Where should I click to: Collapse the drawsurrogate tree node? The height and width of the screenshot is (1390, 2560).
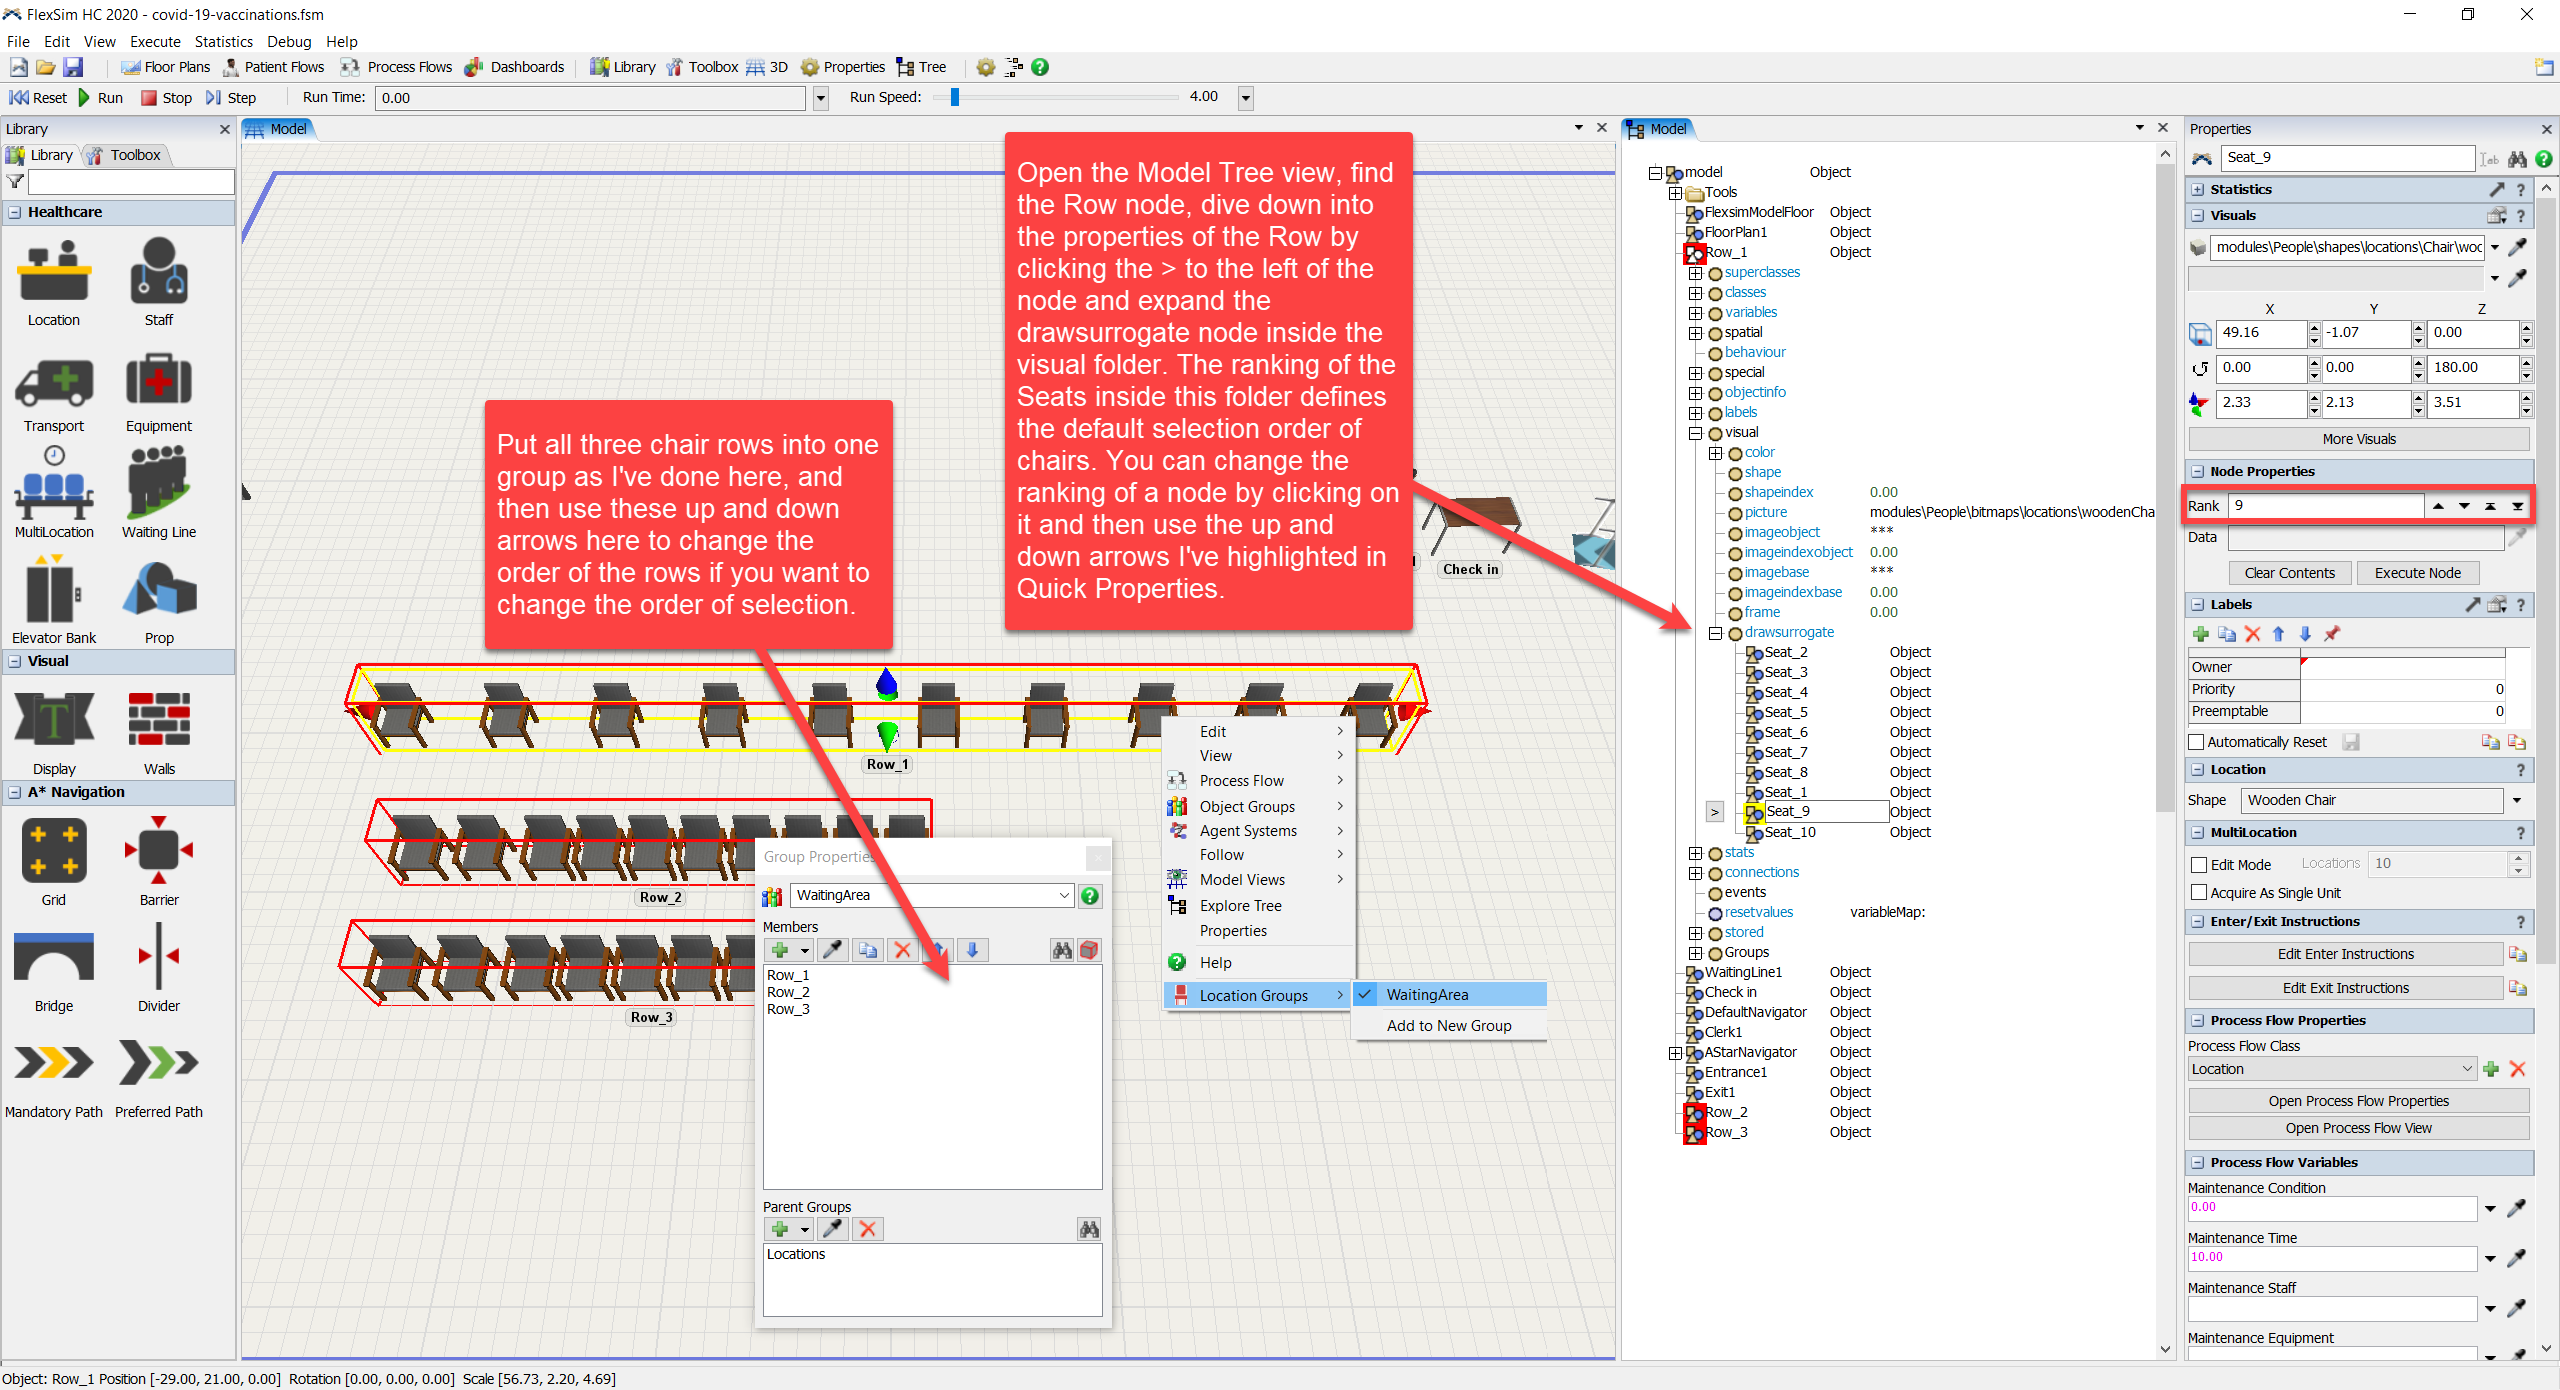click(1715, 633)
